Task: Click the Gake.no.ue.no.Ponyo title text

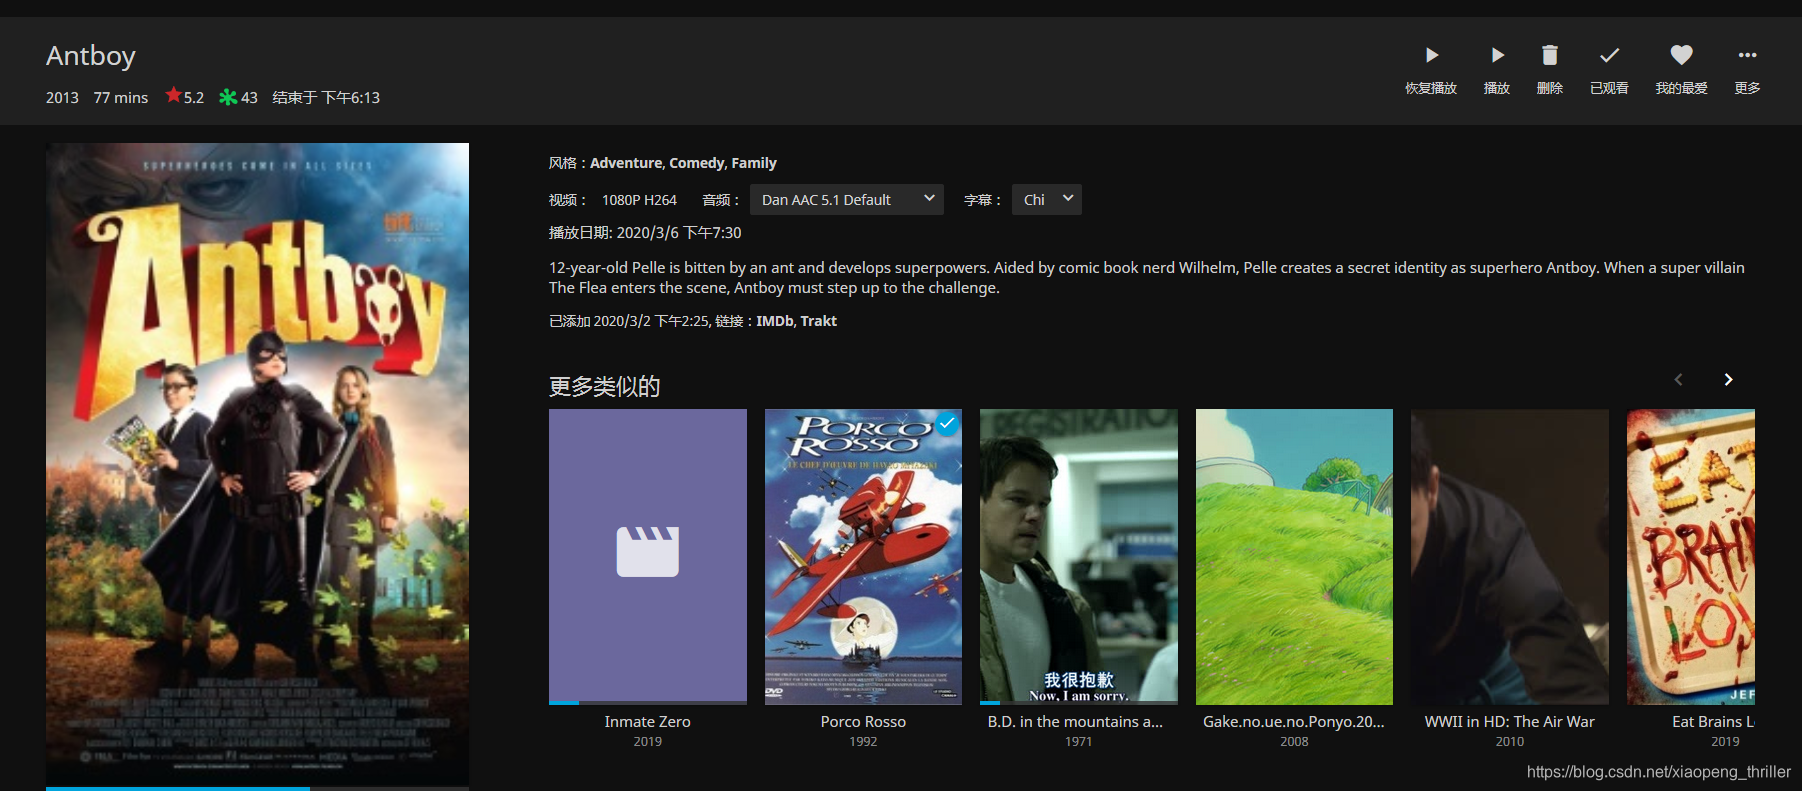Action: click(1294, 722)
